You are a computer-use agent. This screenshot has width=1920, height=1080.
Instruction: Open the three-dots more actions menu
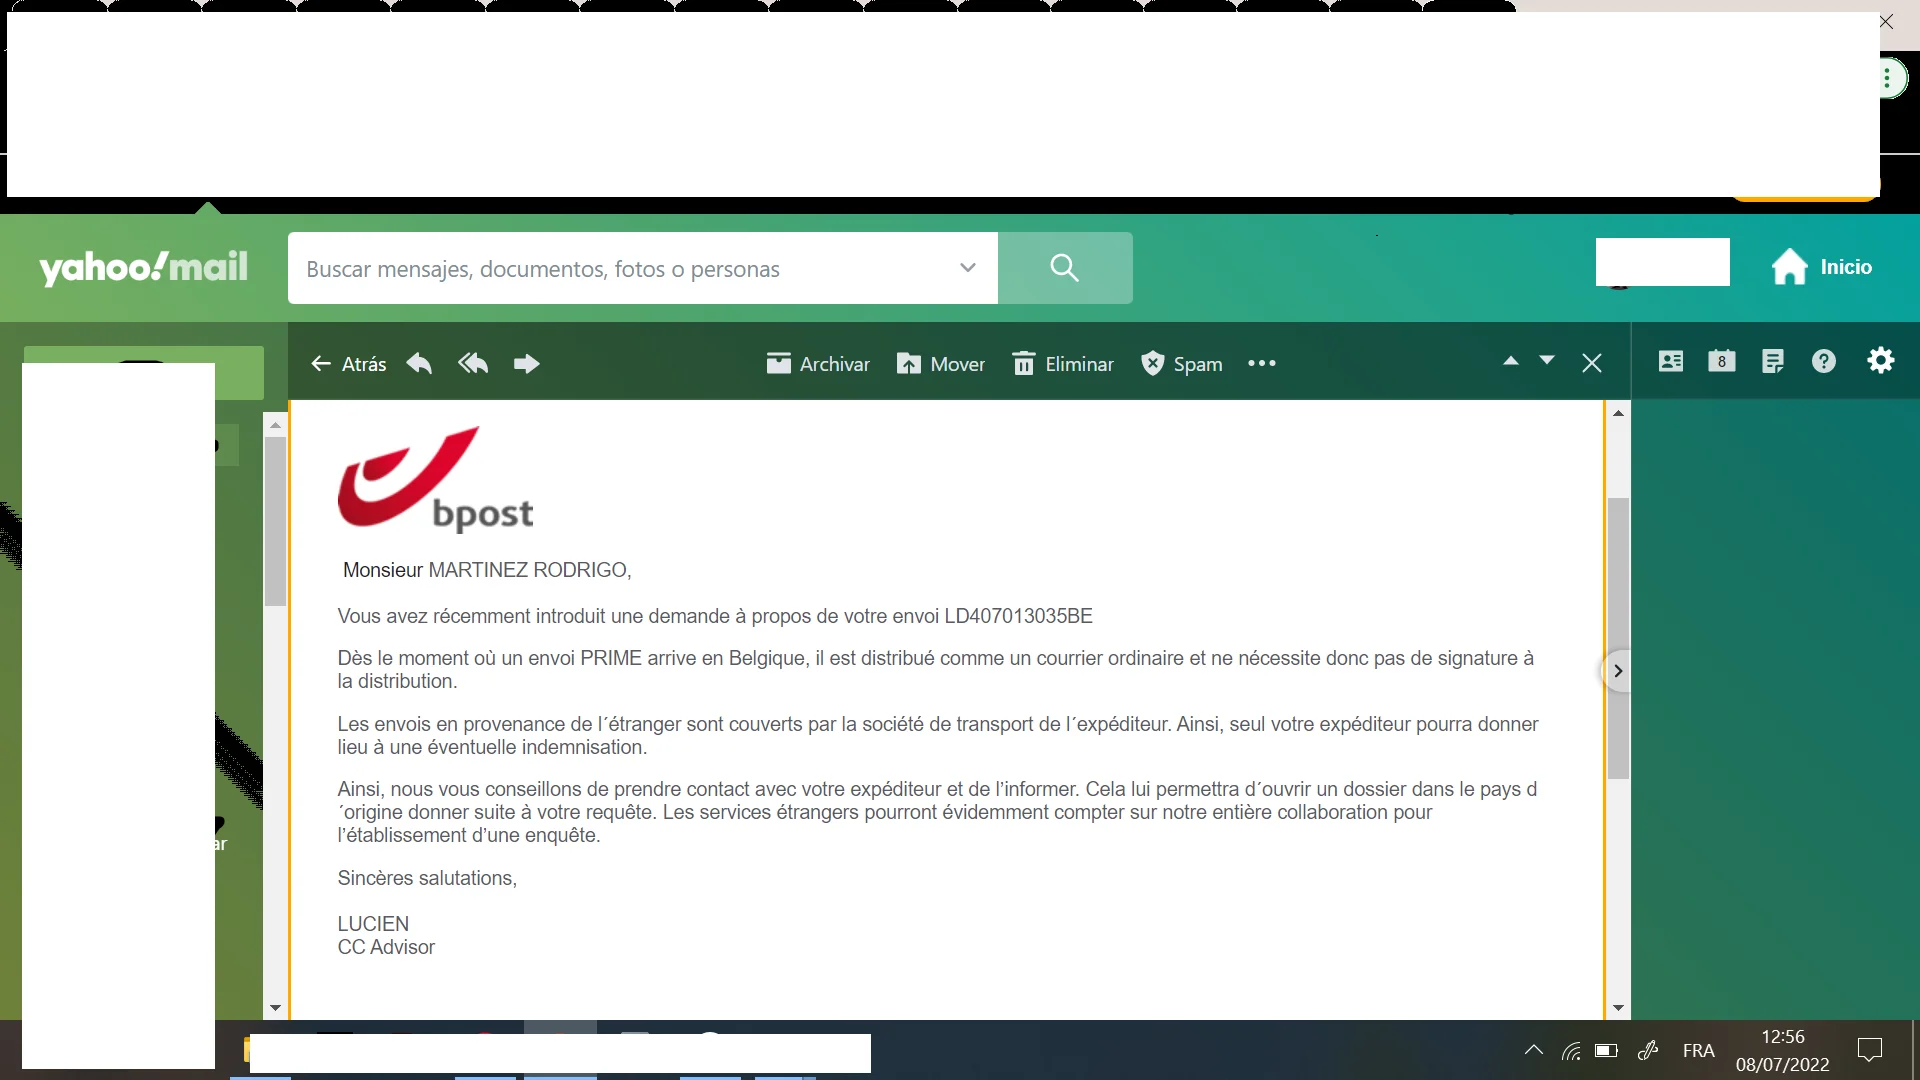coord(1262,364)
